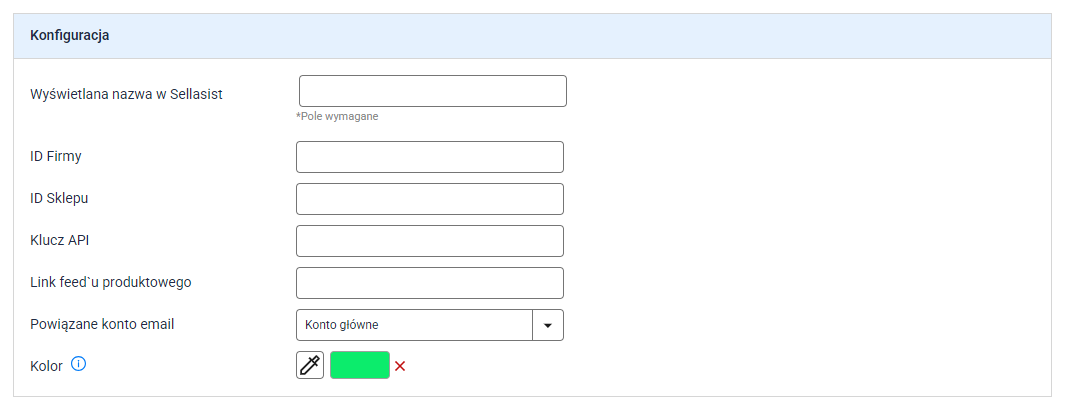Click the Link feed`u produktowego label
Viewport: 1066px width, 410px height.
(x=111, y=282)
